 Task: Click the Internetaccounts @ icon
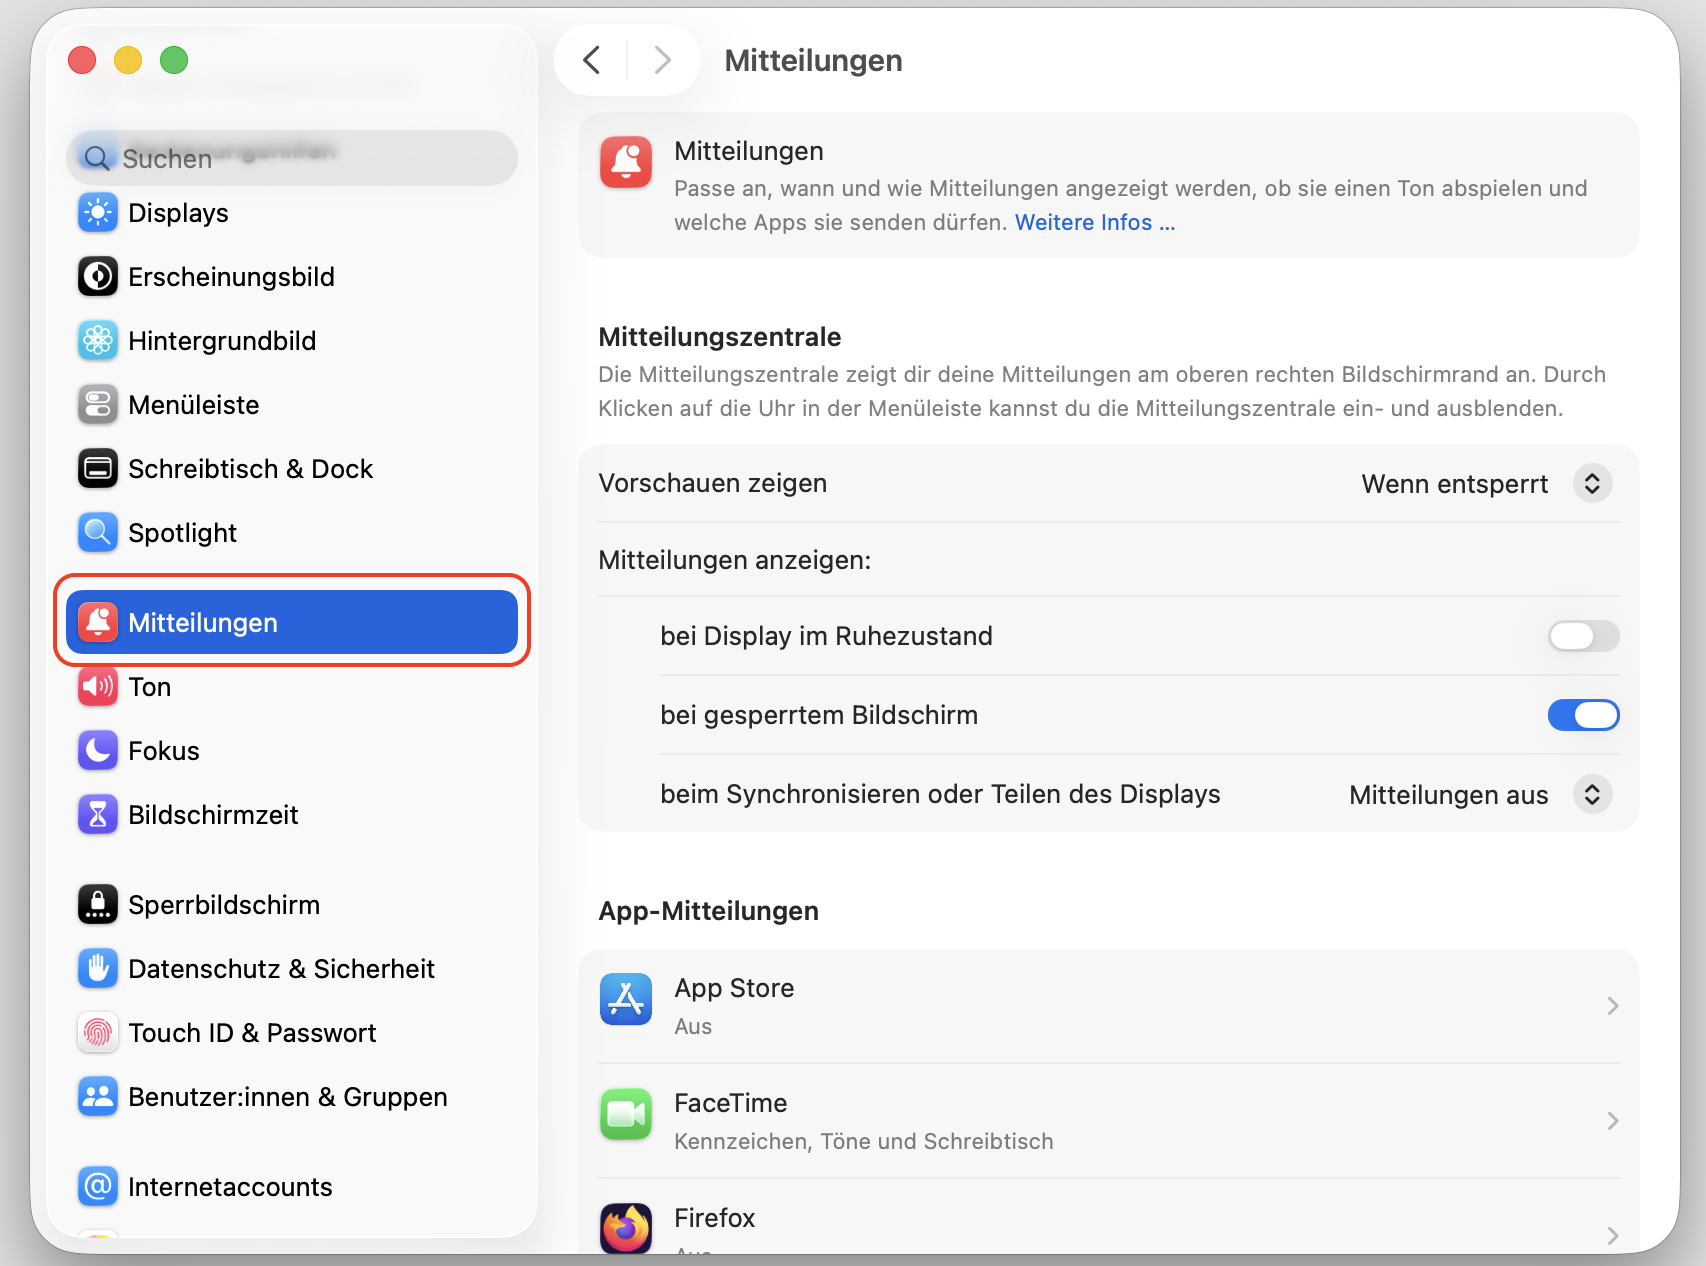(98, 1187)
